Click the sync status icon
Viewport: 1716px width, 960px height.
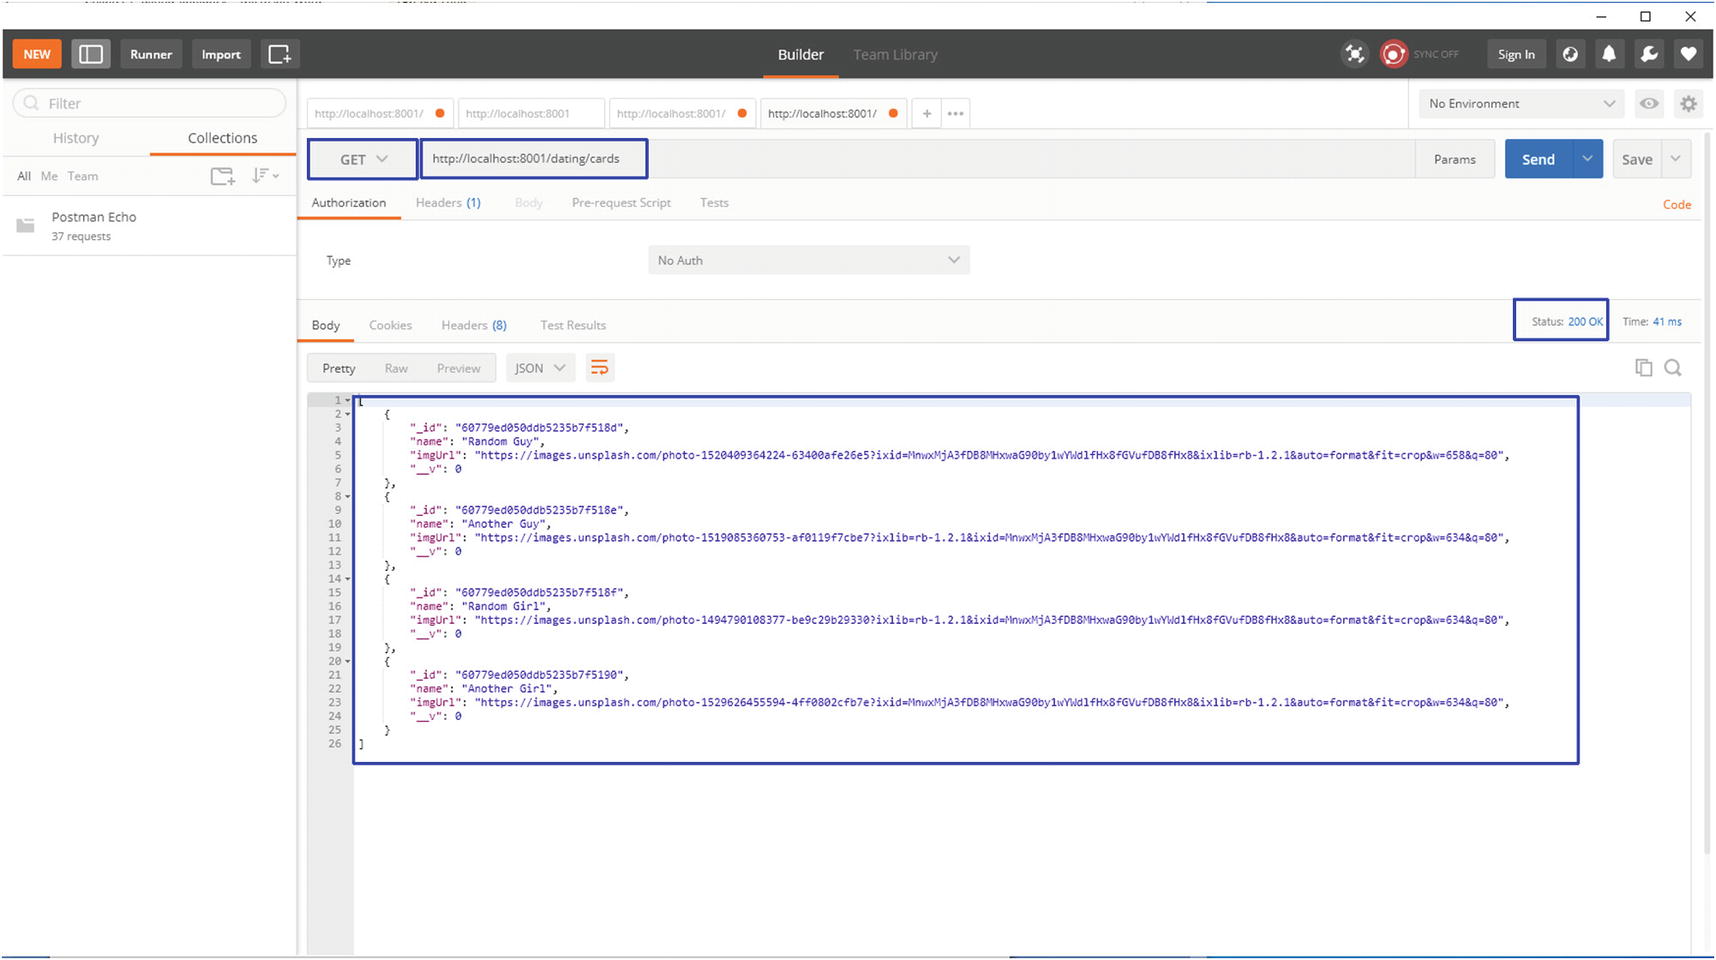(1393, 54)
